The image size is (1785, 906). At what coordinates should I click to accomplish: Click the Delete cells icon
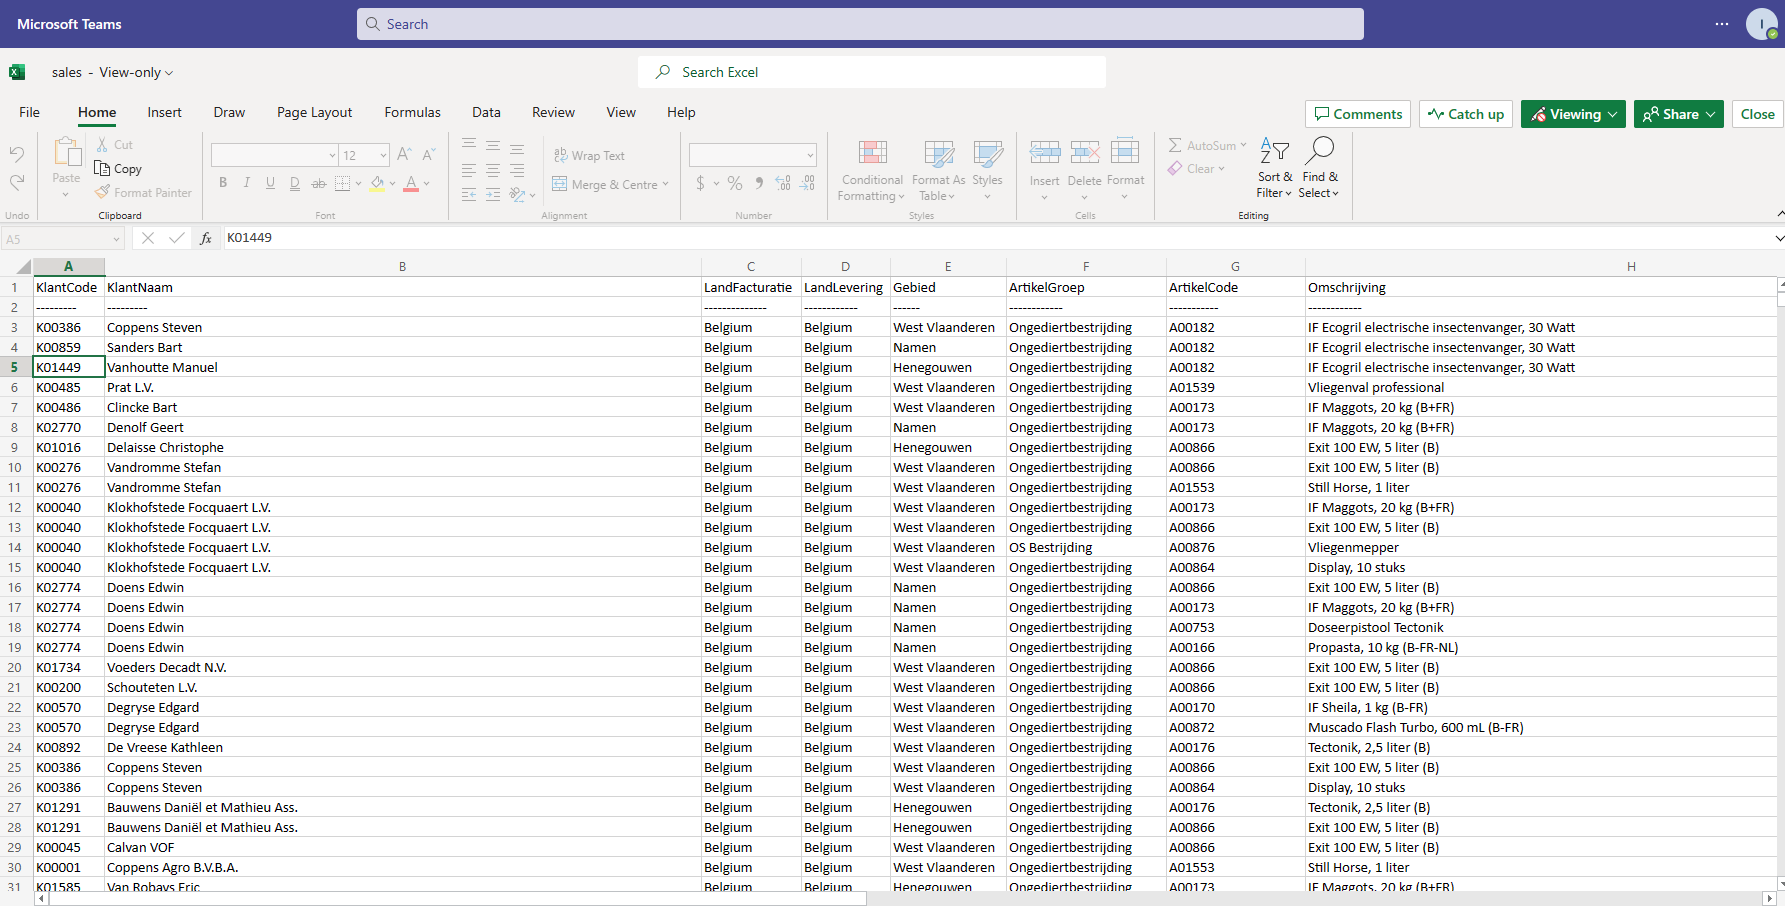click(1085, 152)
